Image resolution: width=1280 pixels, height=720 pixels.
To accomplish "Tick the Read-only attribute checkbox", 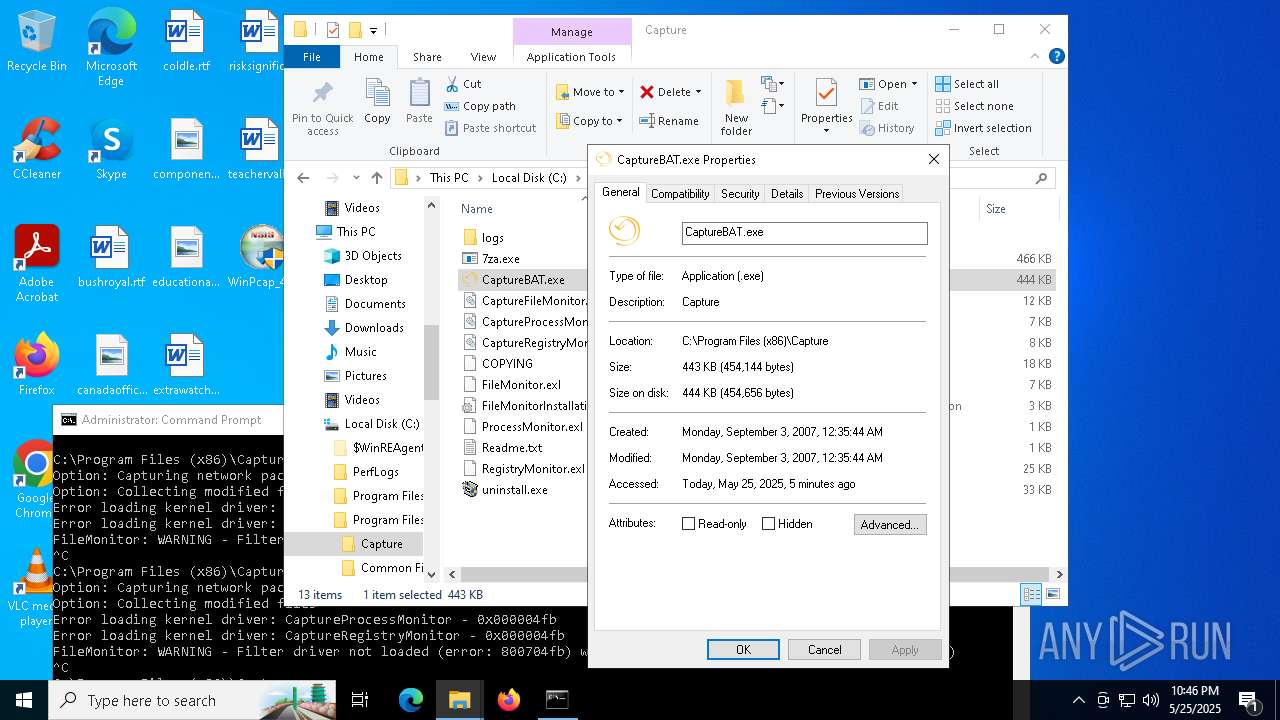I will coord(688,524).
